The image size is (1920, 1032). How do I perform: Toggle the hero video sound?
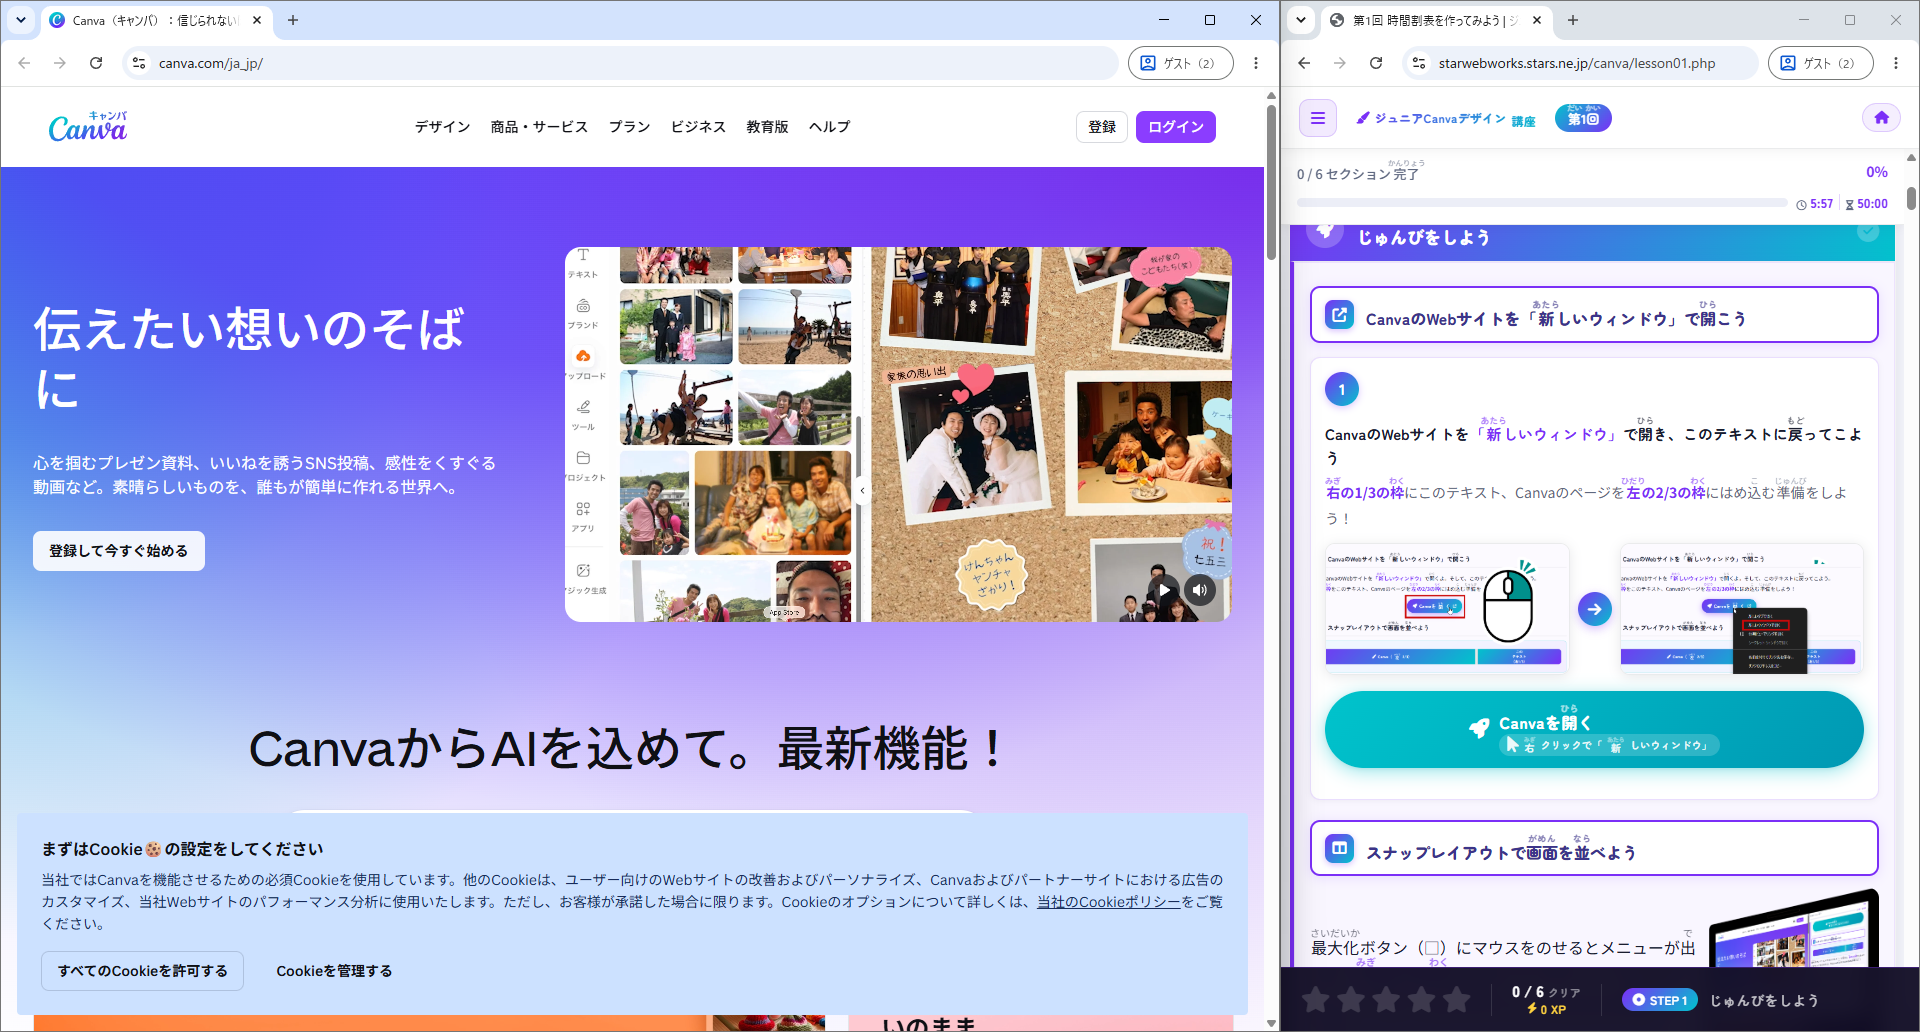(x=1200, y=590)
